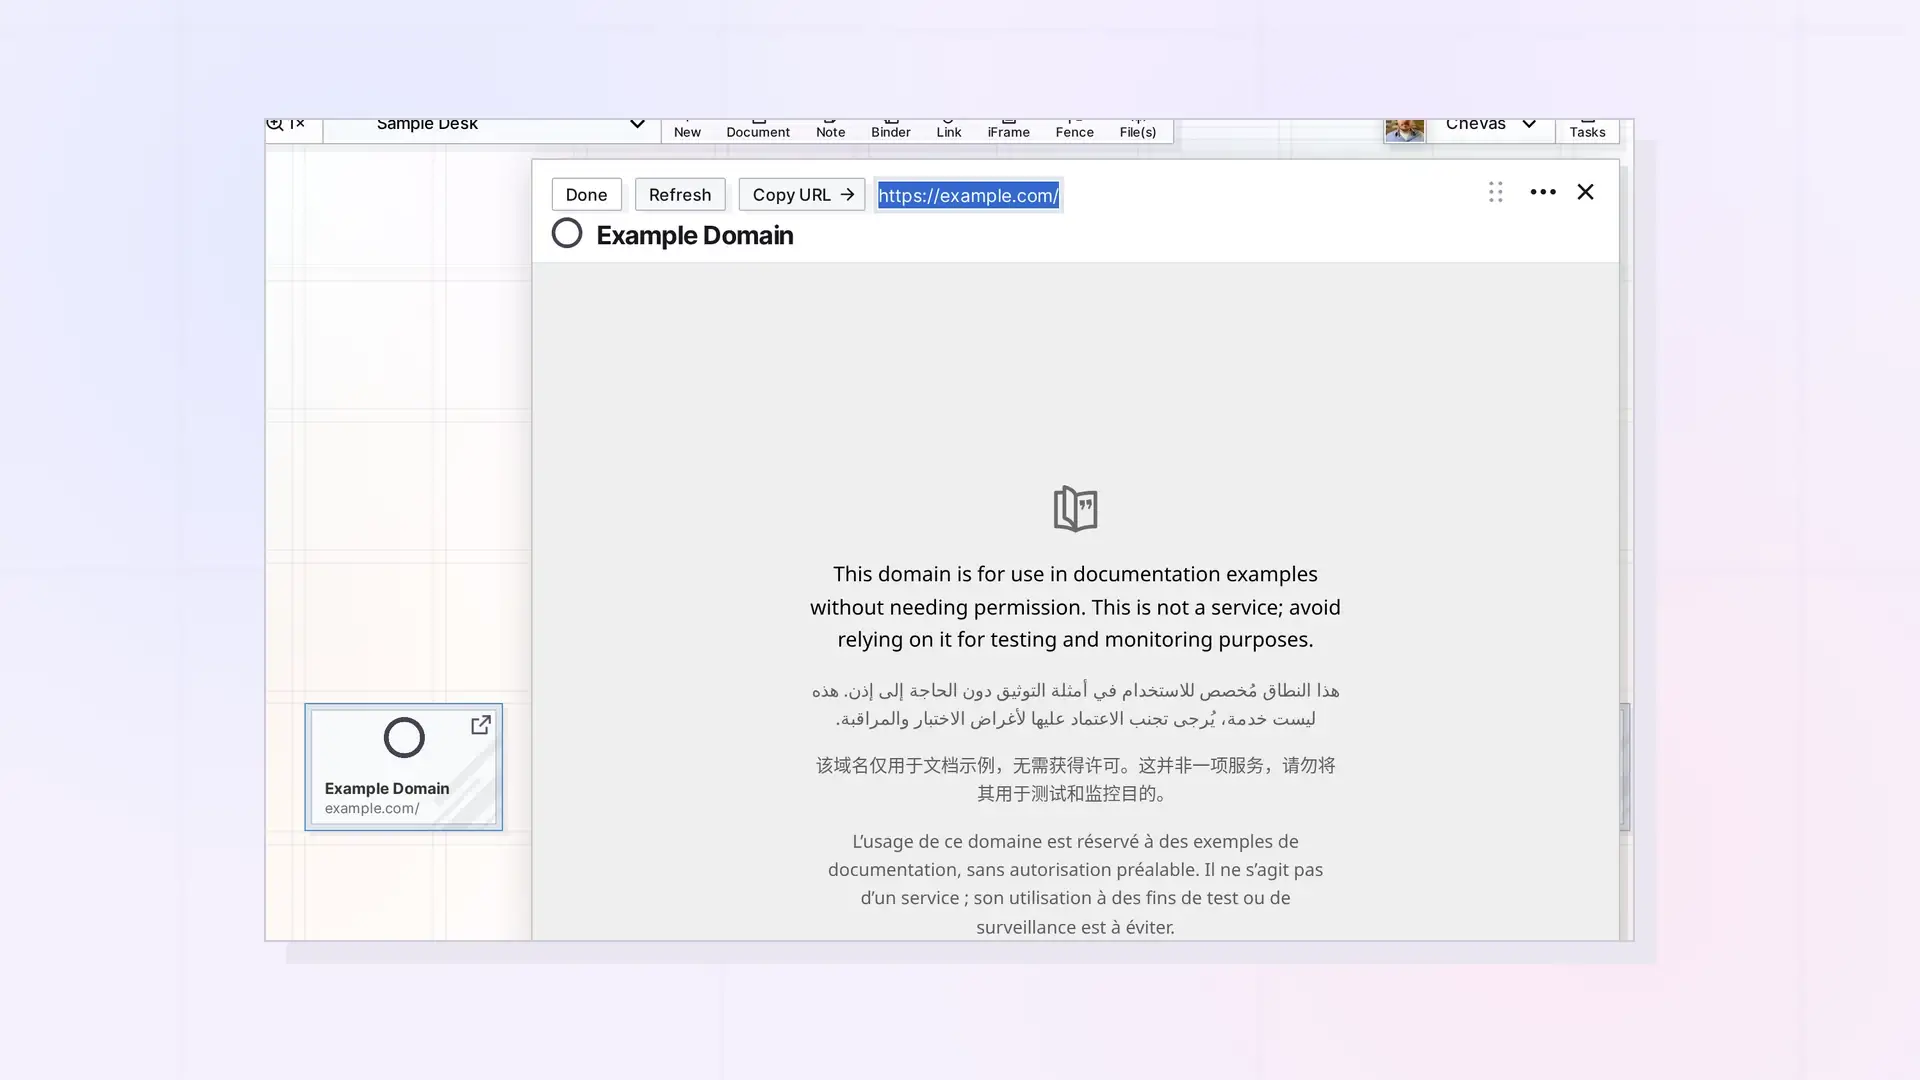Click example.com/ text on the card
The height and width of the screenshot is (1080, 1920).
click(372, 809)
